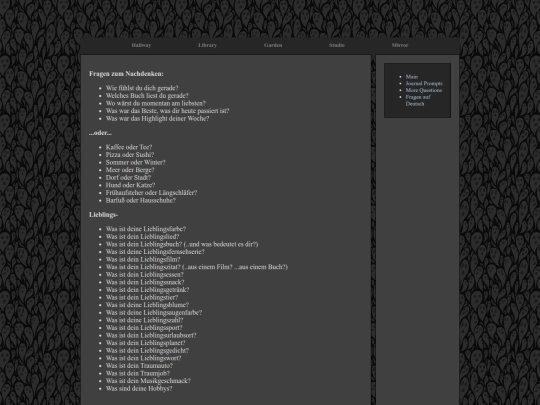Click 'Was ist deine Lieblingsaugenfarbe?'
540x405 pixels.
point(154,312)
